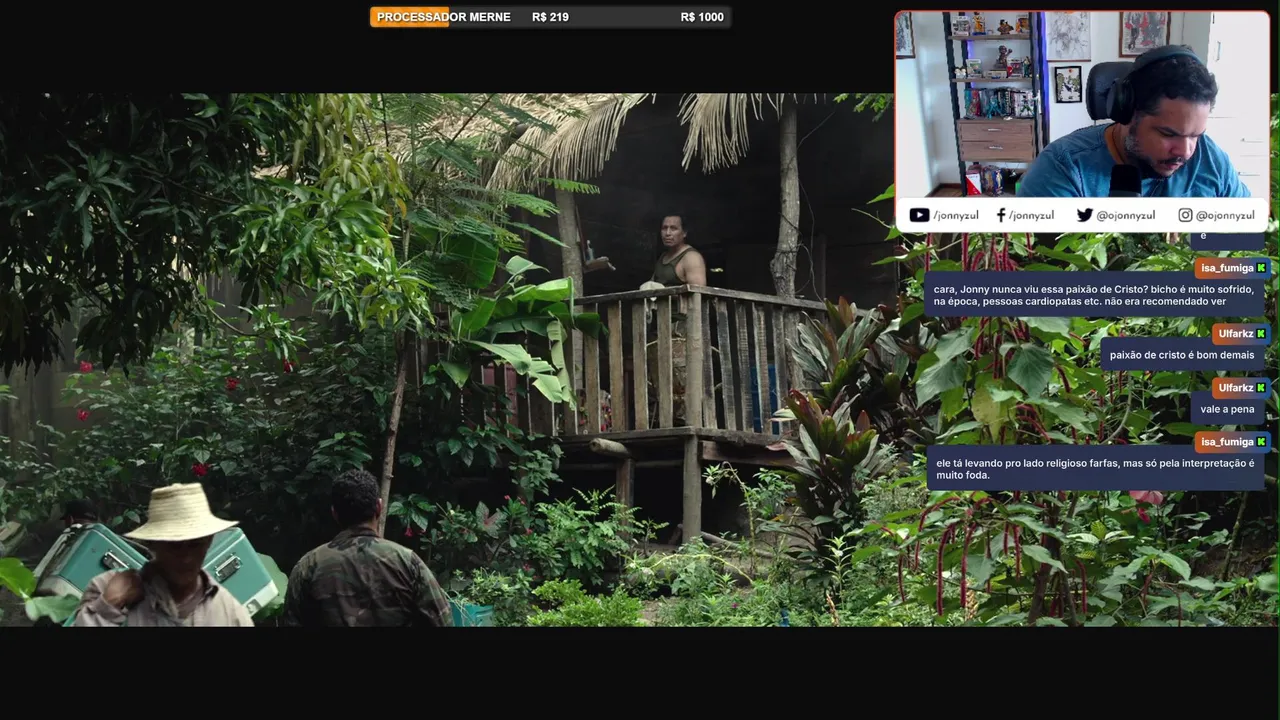Click the message 'paixão de cristo é bom demais'
This screenshot has width=1280, height=720.
pyautogui.click(x=1182, y=355)
